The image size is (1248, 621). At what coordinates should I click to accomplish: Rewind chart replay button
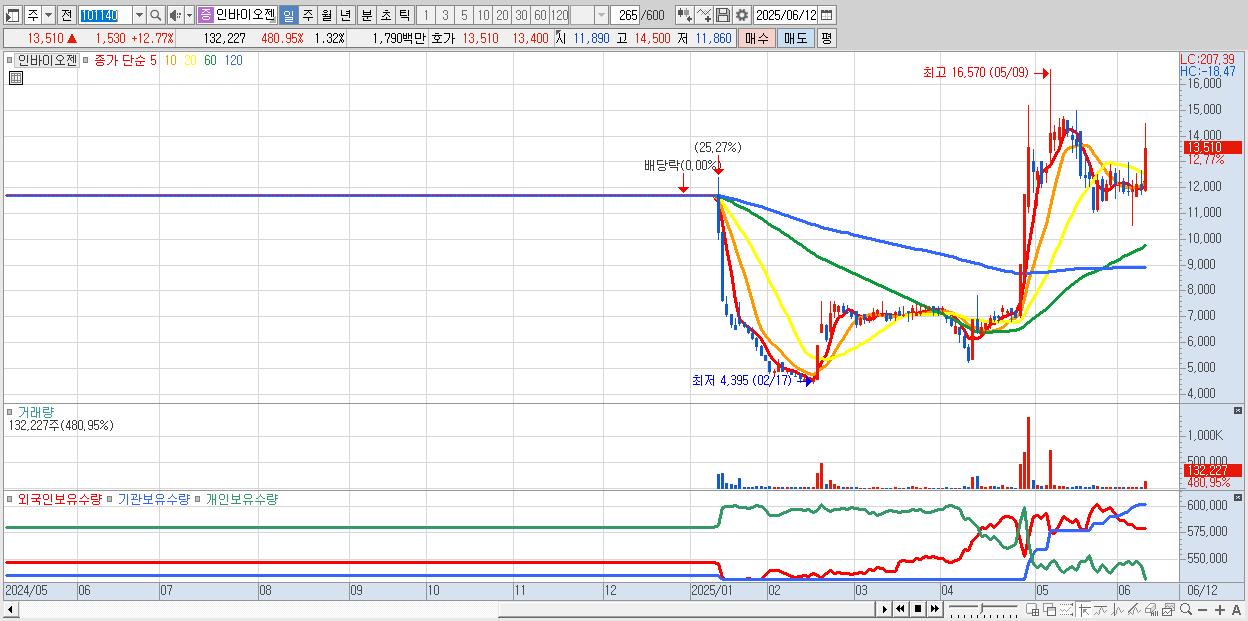point(900,609)
